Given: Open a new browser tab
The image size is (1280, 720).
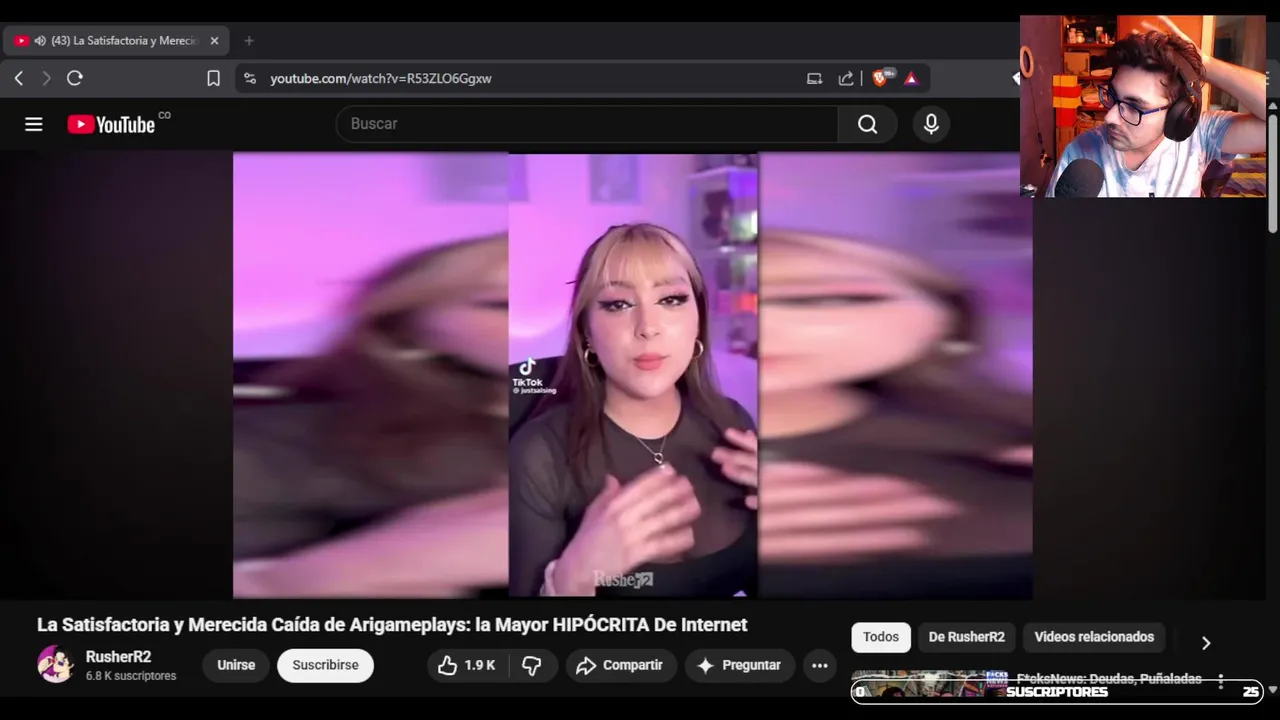Looking at the screenshot, I should pos(249,41).
